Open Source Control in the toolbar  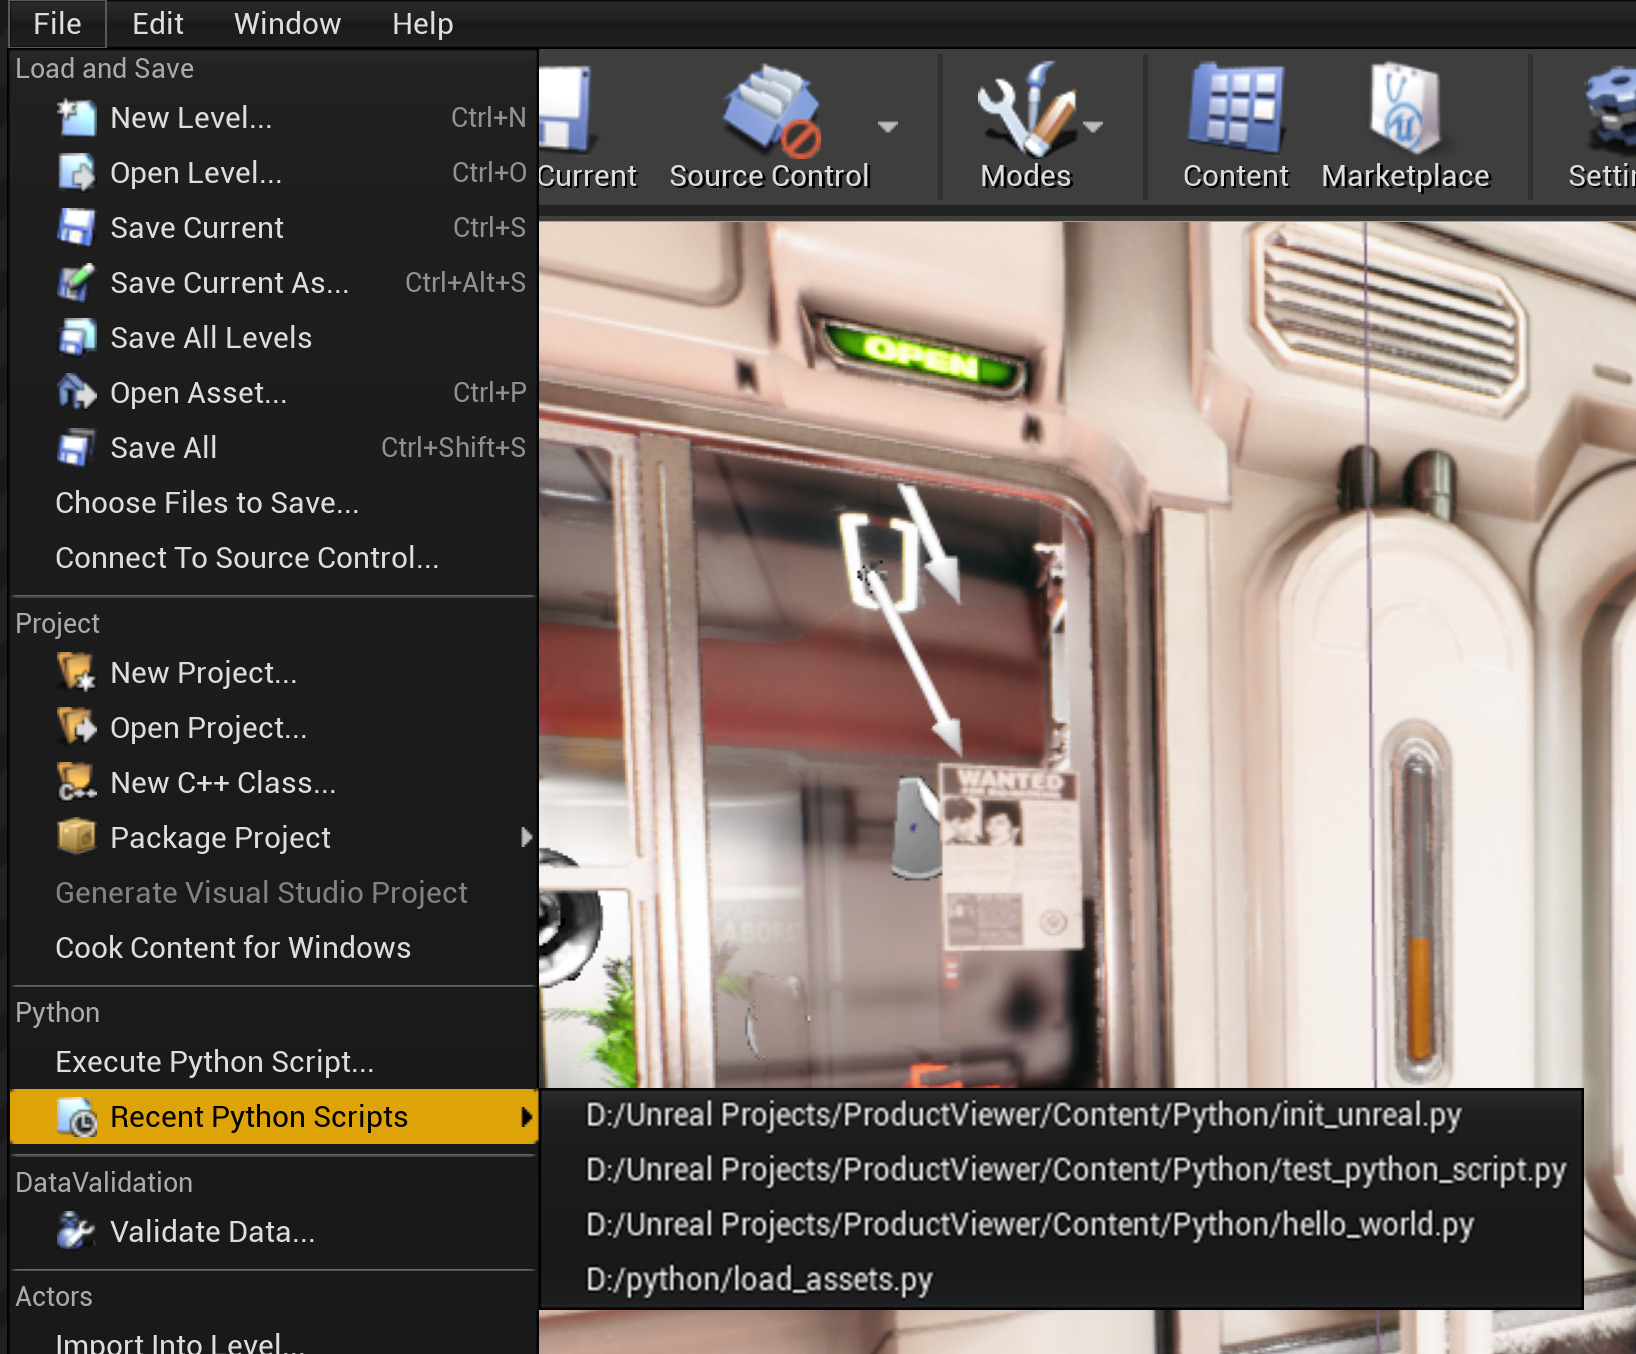(769, 128)
